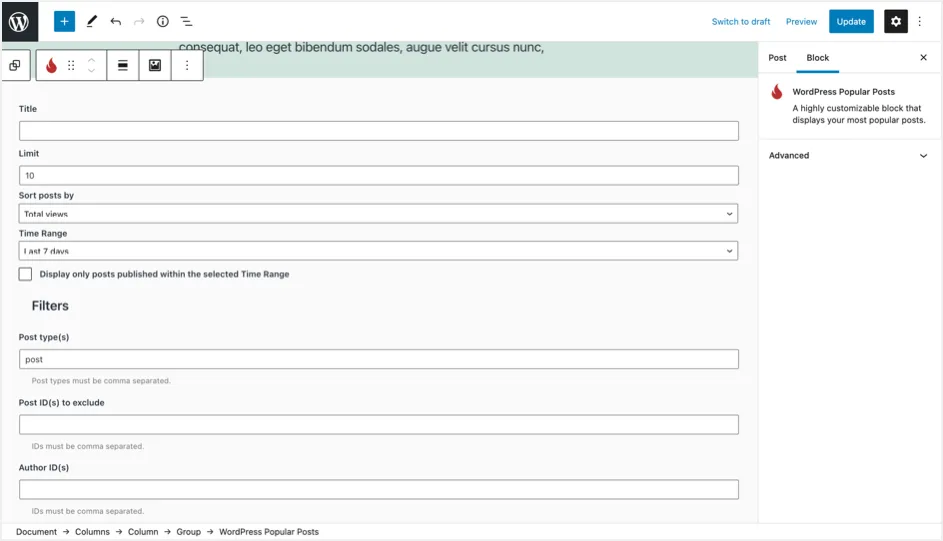943x541 pixels.
Task: Select the pencil Tools icon
Action: point(91,22)
